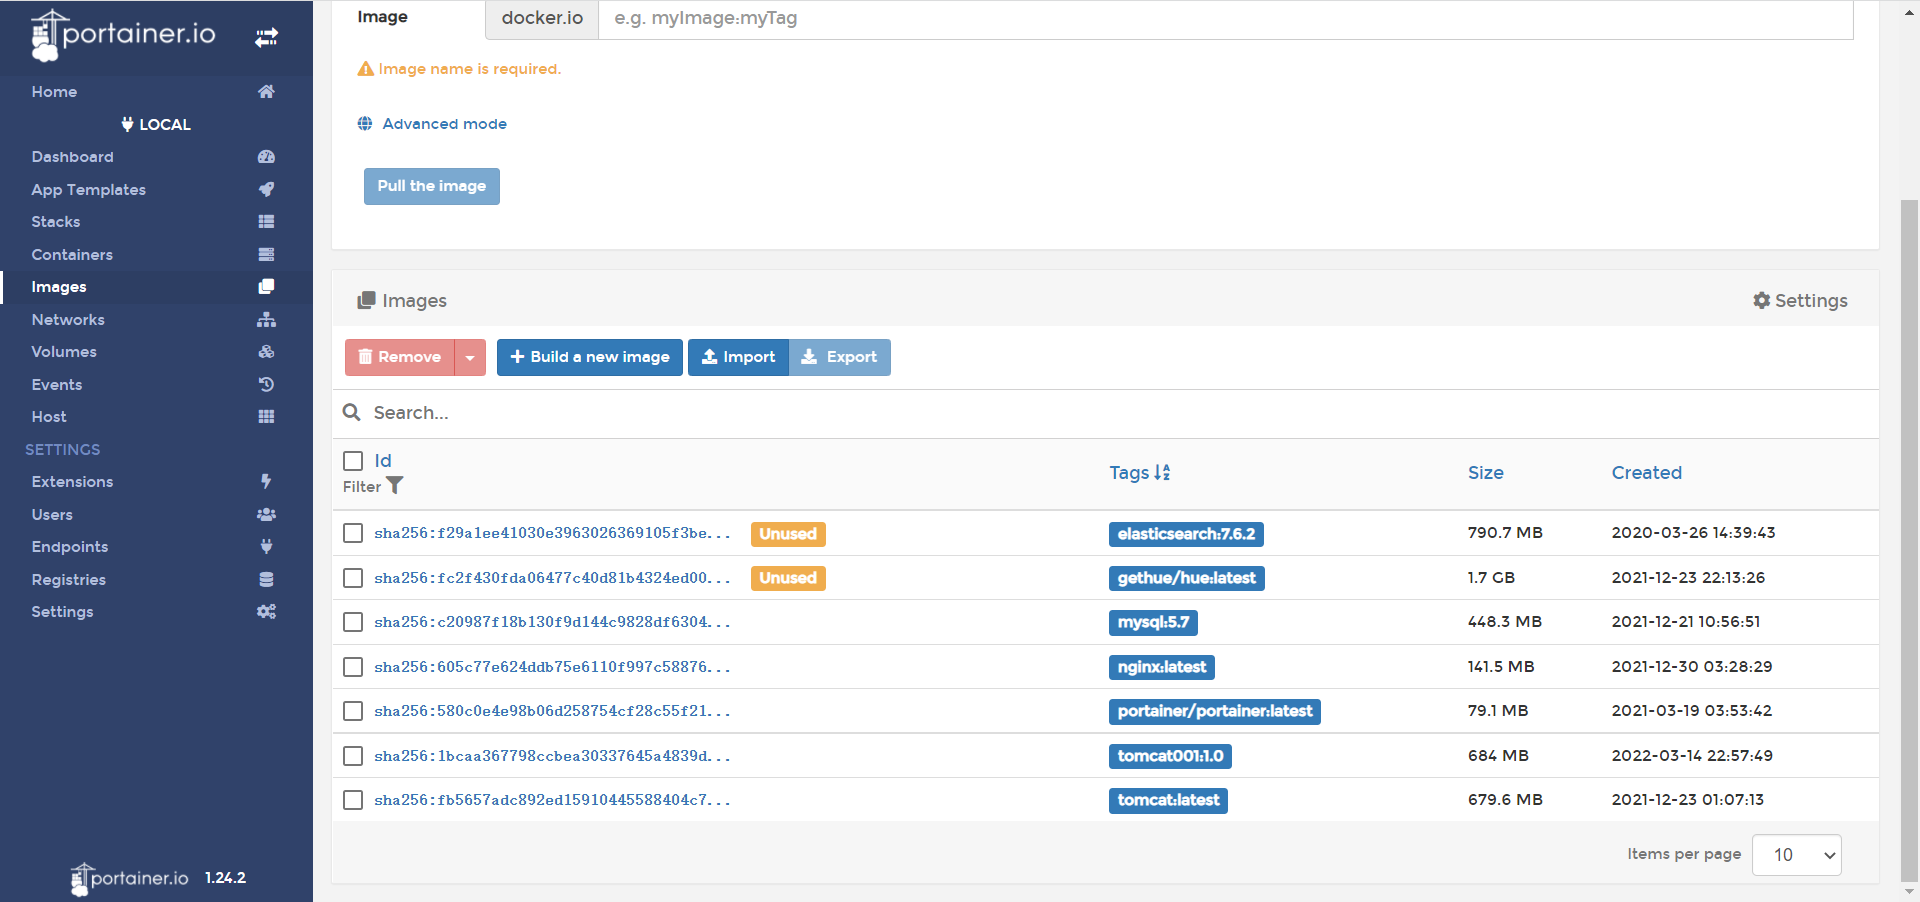The height and width of the screenshot is (902, 1920).
Task: Click the 1.7 GB size value
Action: pos(1491,578)
